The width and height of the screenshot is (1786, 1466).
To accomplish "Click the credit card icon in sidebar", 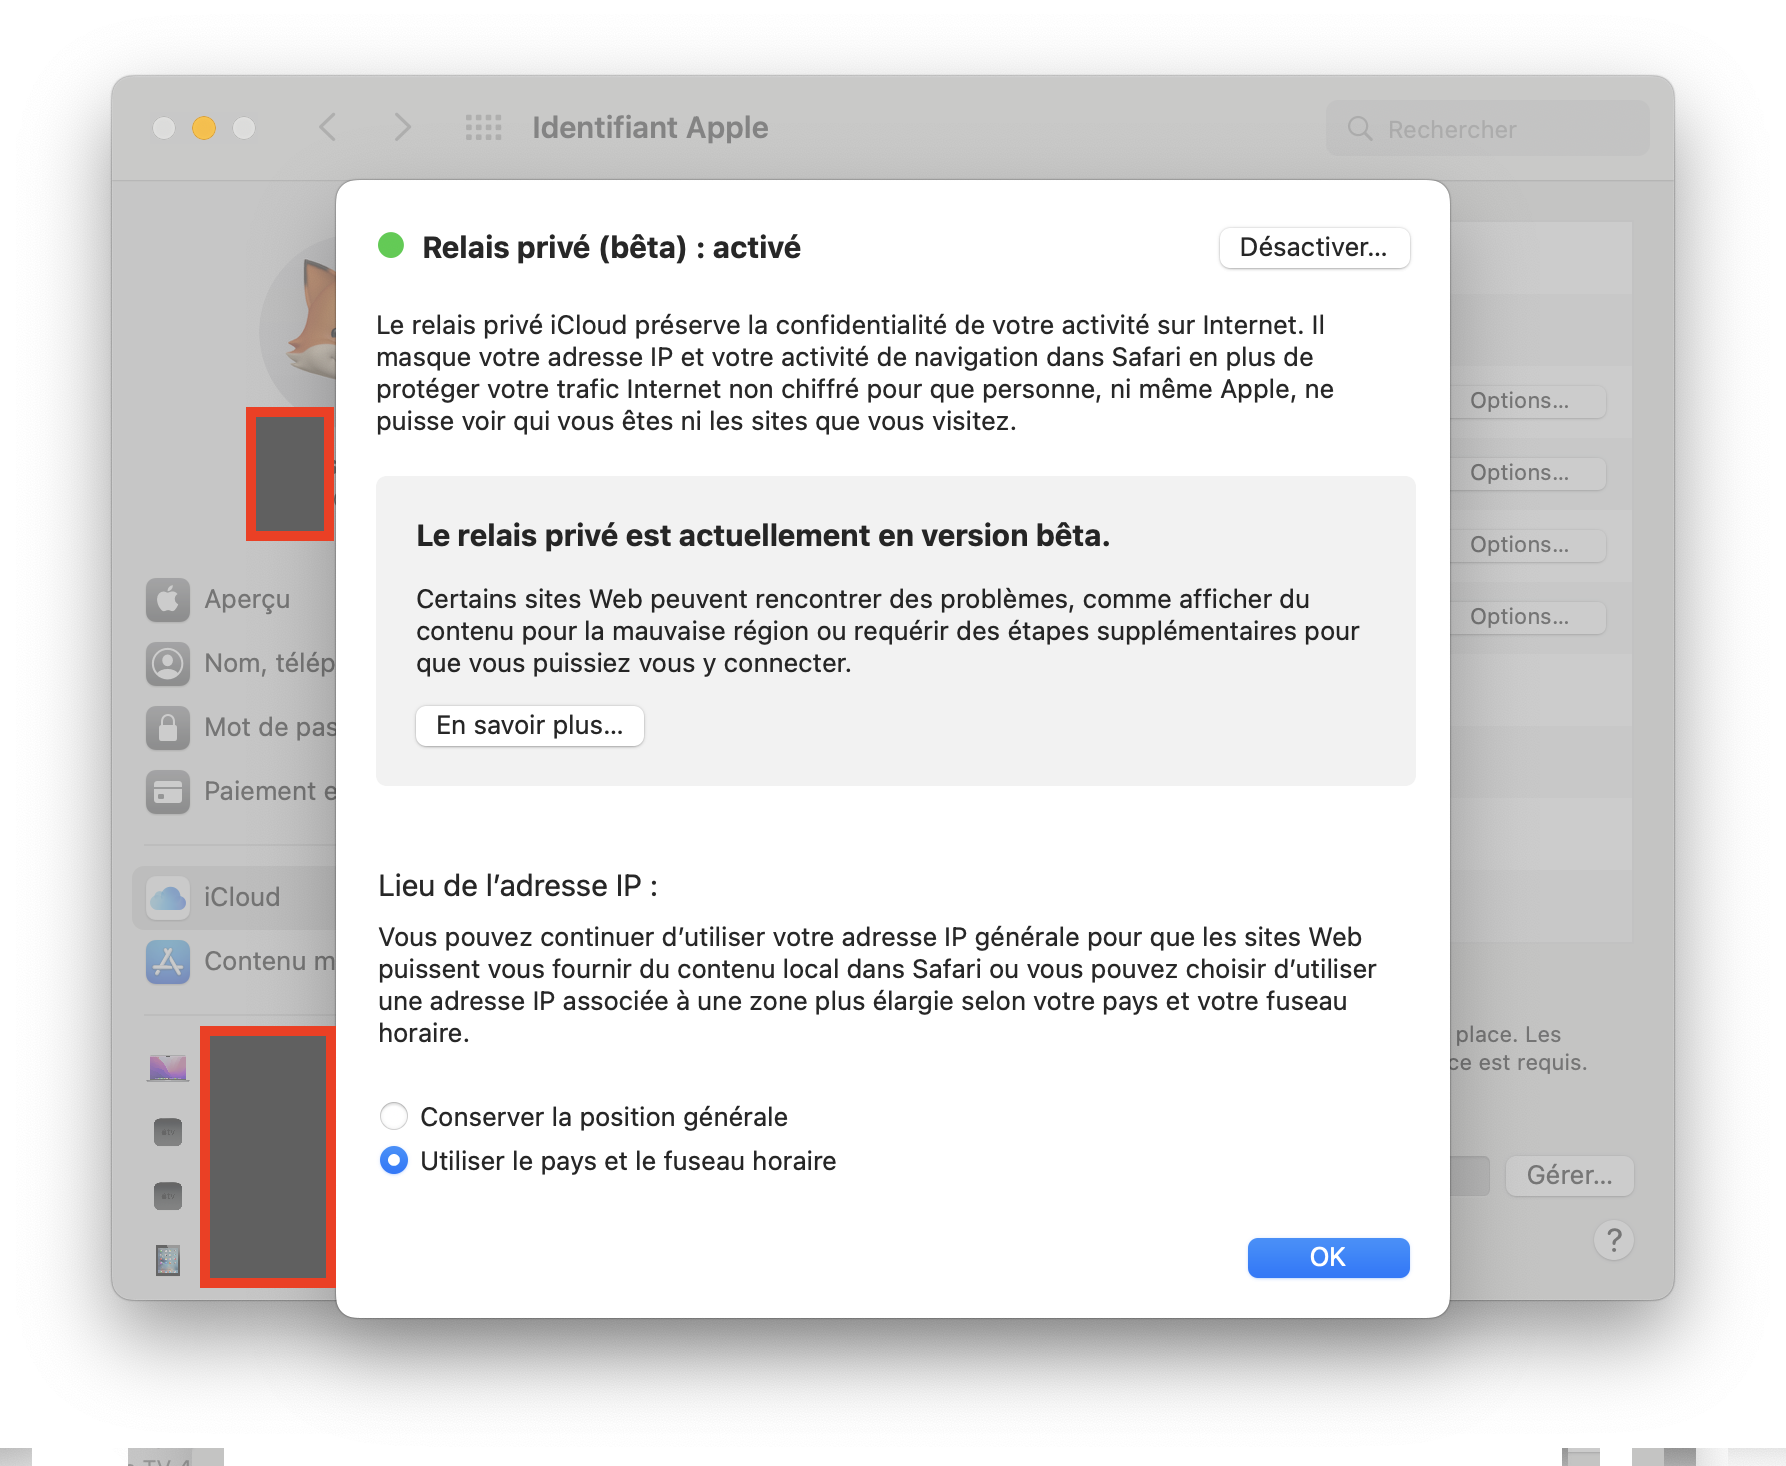I will click(168, 791).
